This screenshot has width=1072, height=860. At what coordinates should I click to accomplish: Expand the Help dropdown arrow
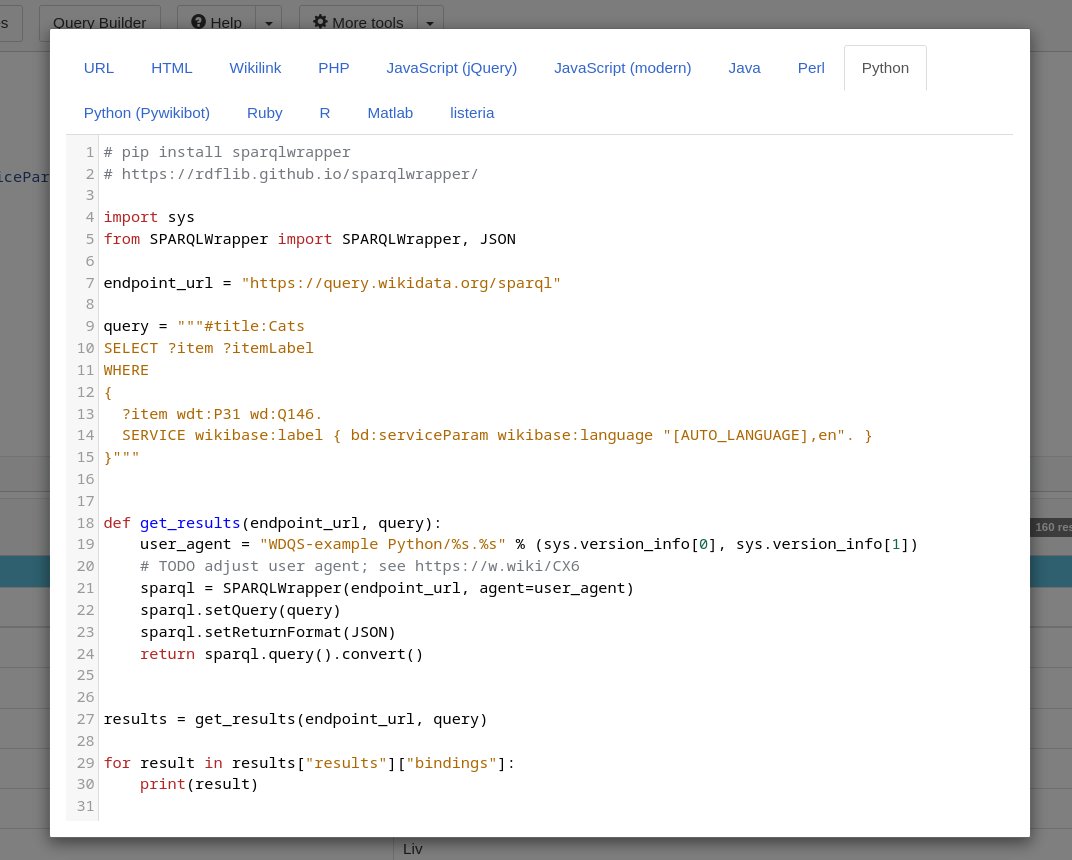point(269,23)
